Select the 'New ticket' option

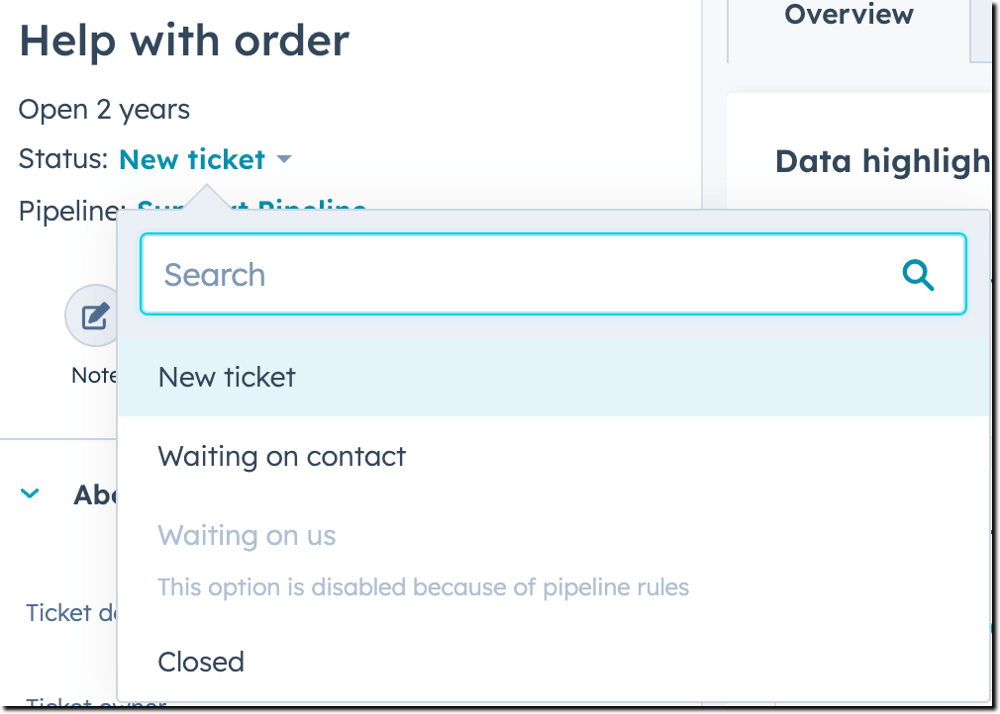click(226, 377)
